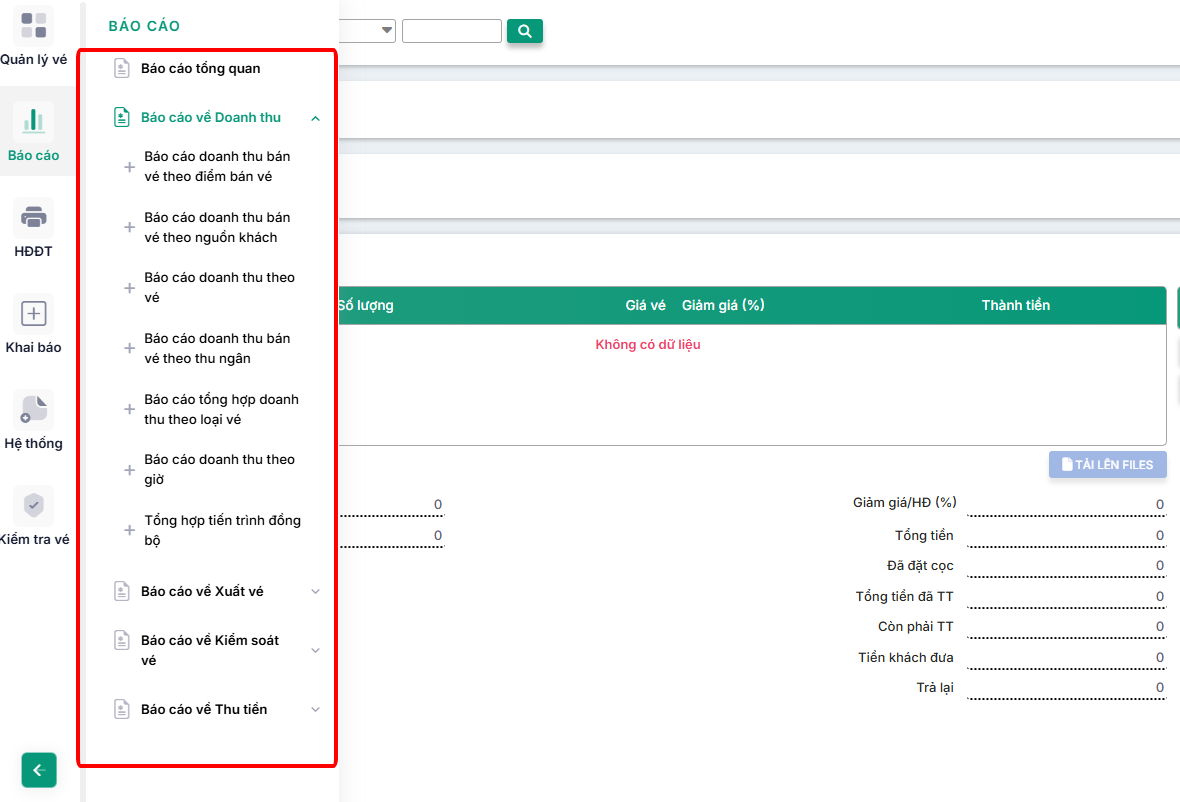This screenshot has height=802, width=1180.
Task: Click the search text input field
Action: point(451,31)
